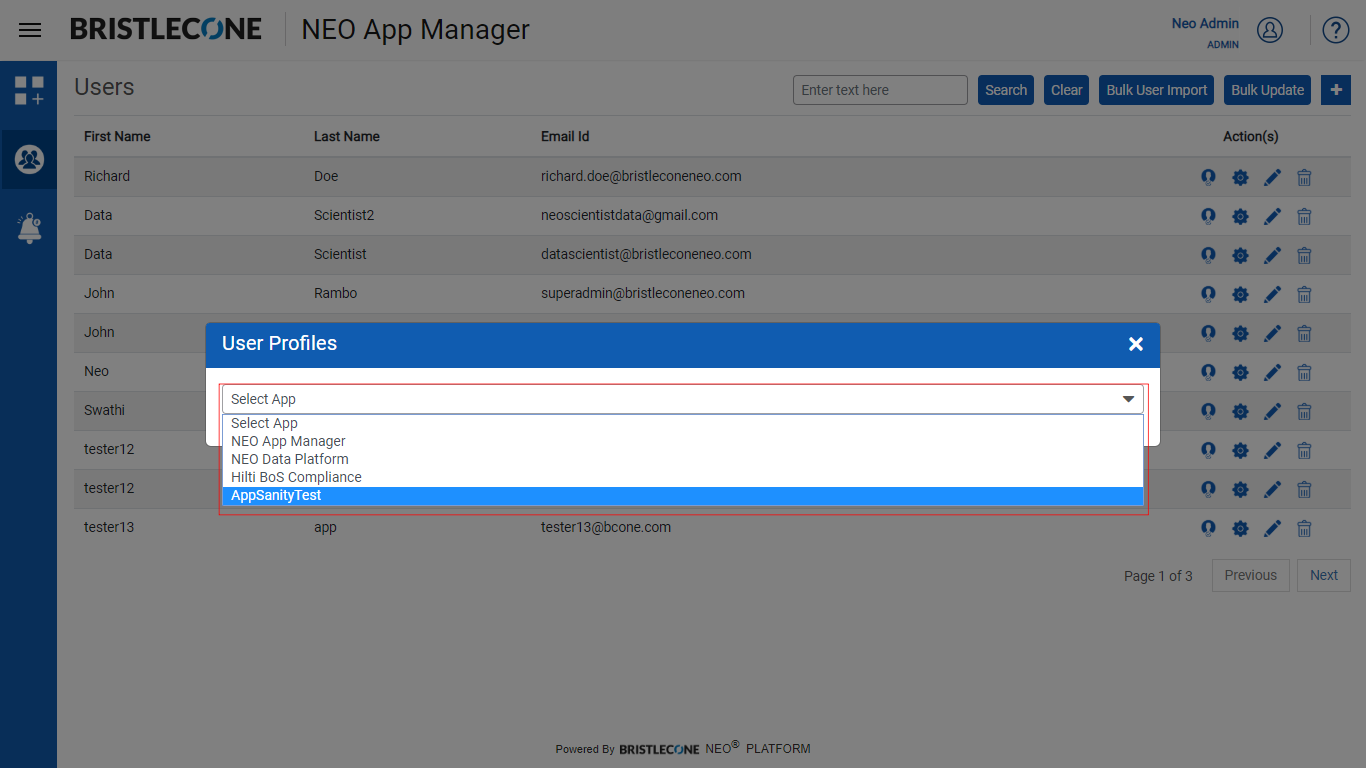Open user profile icon for tester13 row
1366x768 pixels.
1208,528
